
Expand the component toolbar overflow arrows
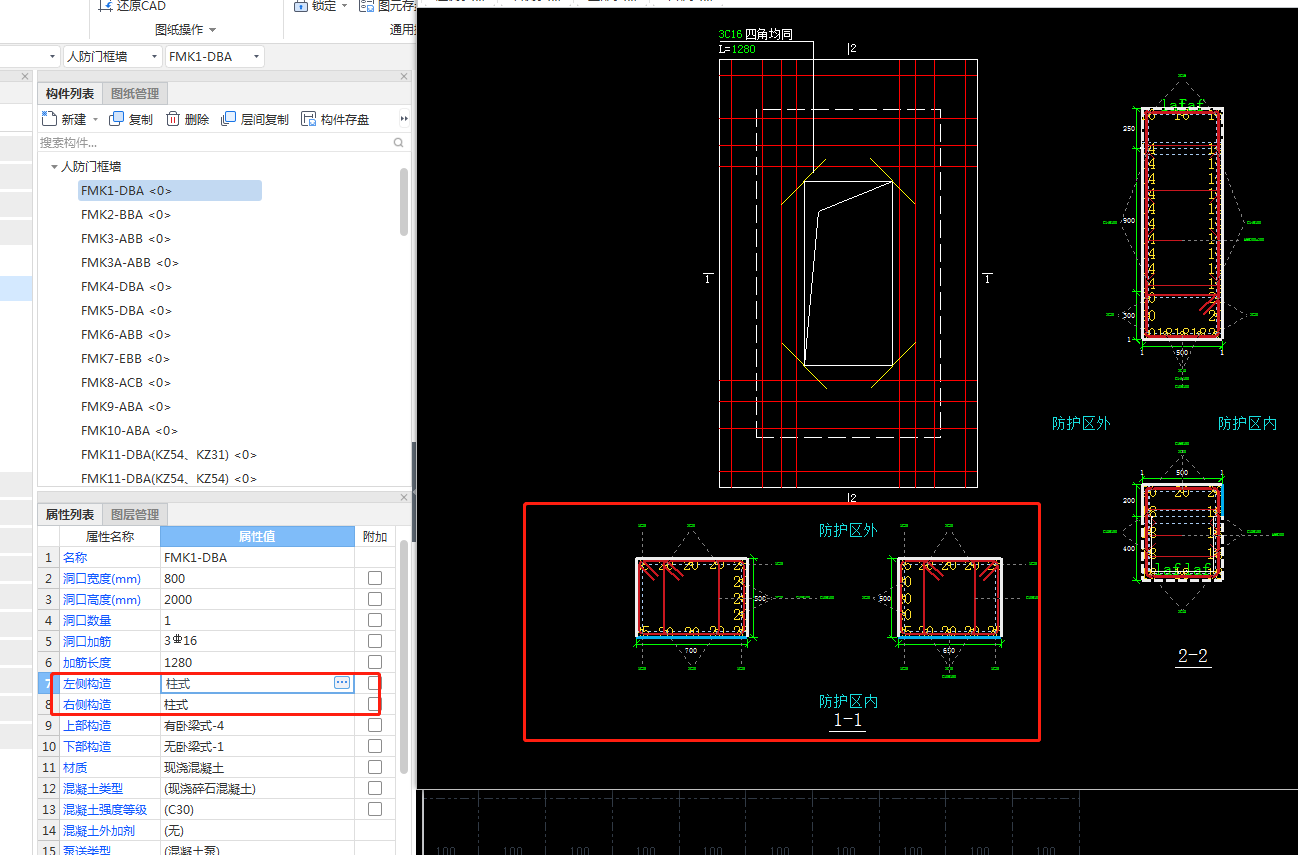(404, 119)
